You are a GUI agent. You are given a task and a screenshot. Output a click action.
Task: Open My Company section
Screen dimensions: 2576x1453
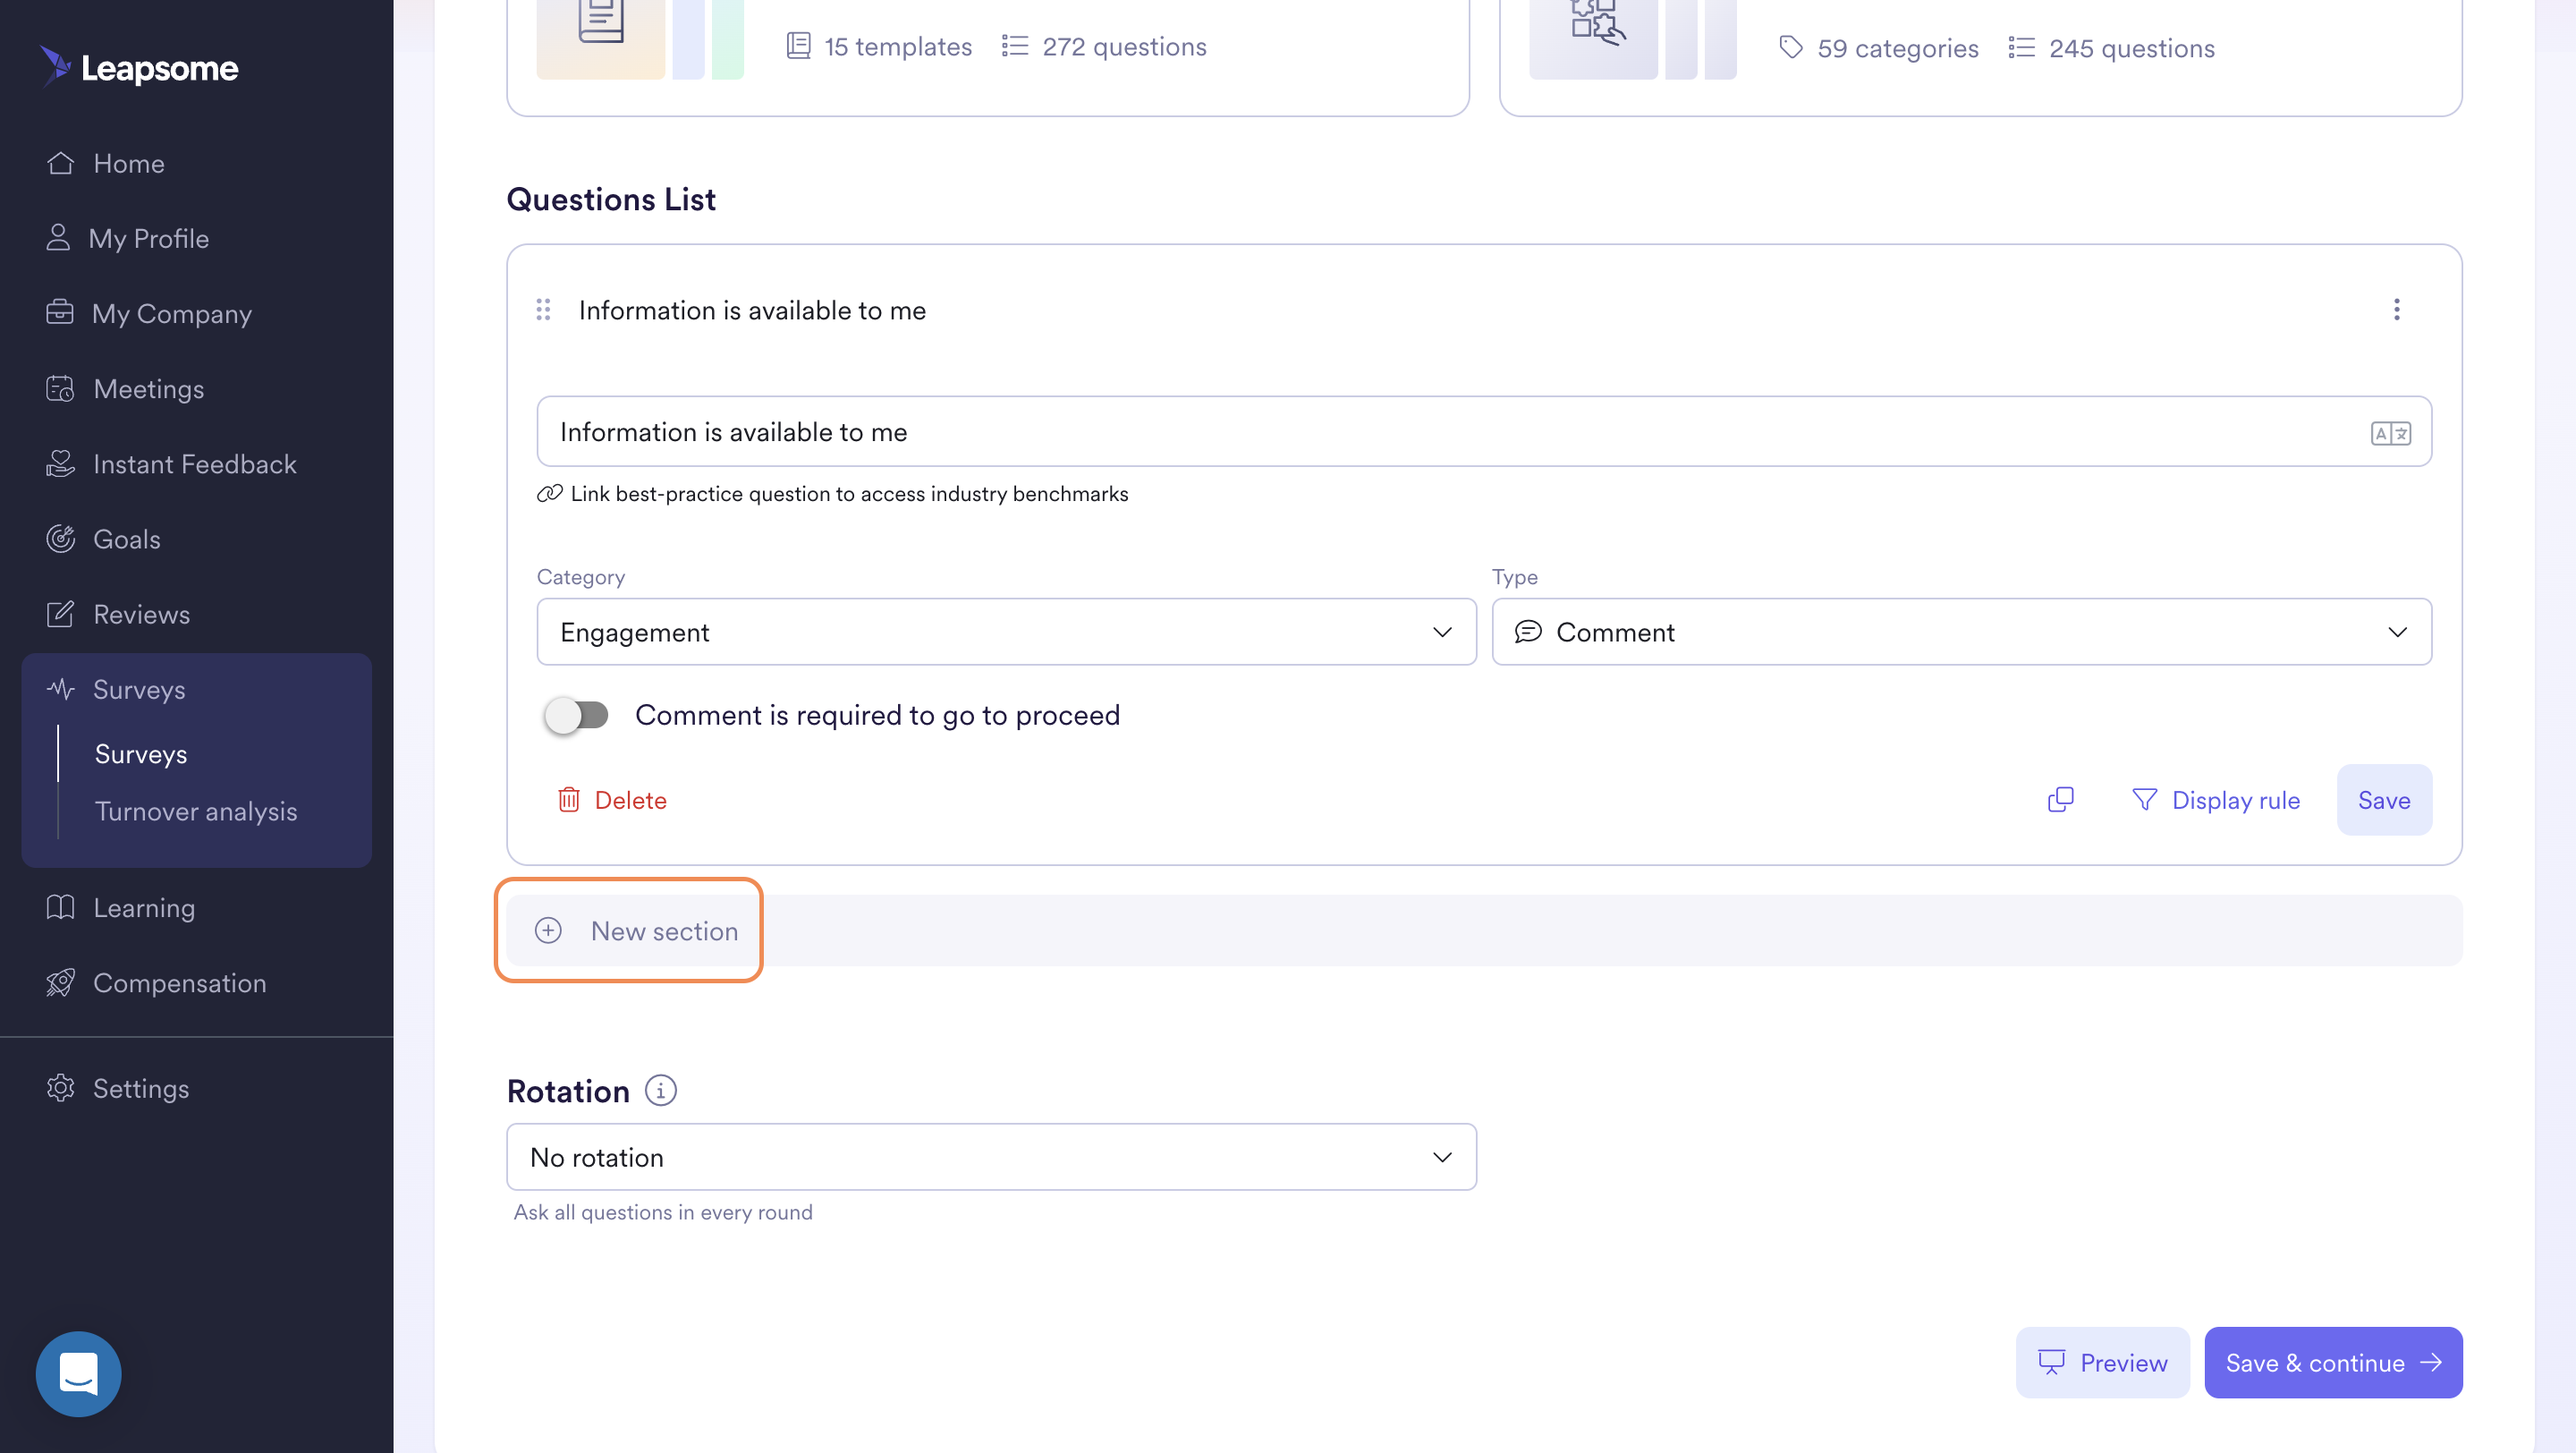click(171, 313)
